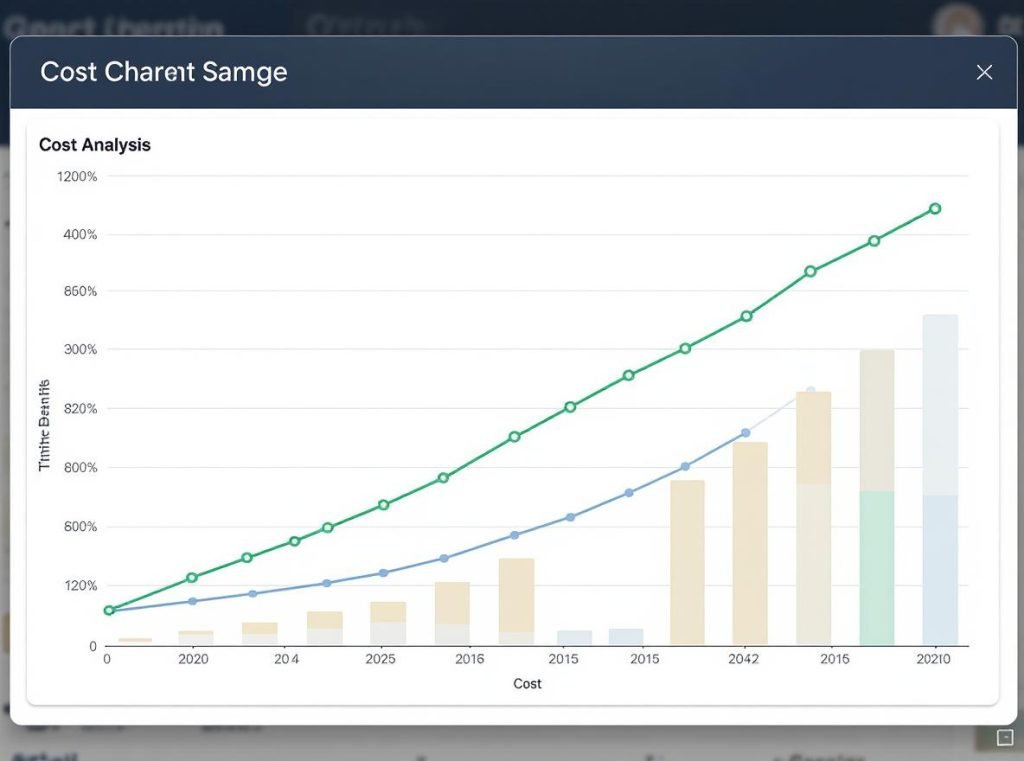
Task: Click the tan bar above the 2042 label
Action: tap(750, 543)
